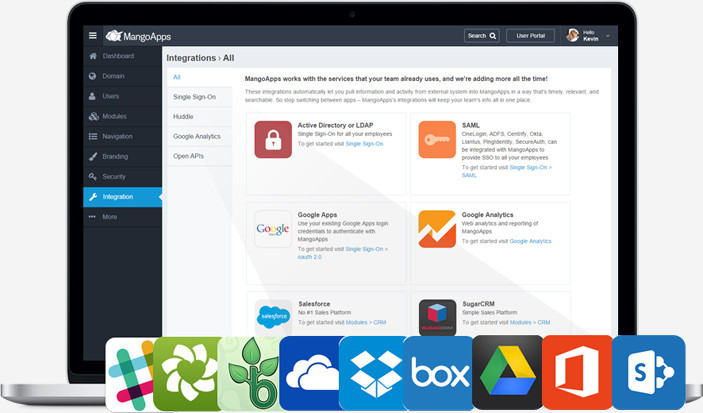Image resolution: width=703 pixels, height=413 pixels.
Task: Open Dashboard in sidebar
Action: coord(122,56)
